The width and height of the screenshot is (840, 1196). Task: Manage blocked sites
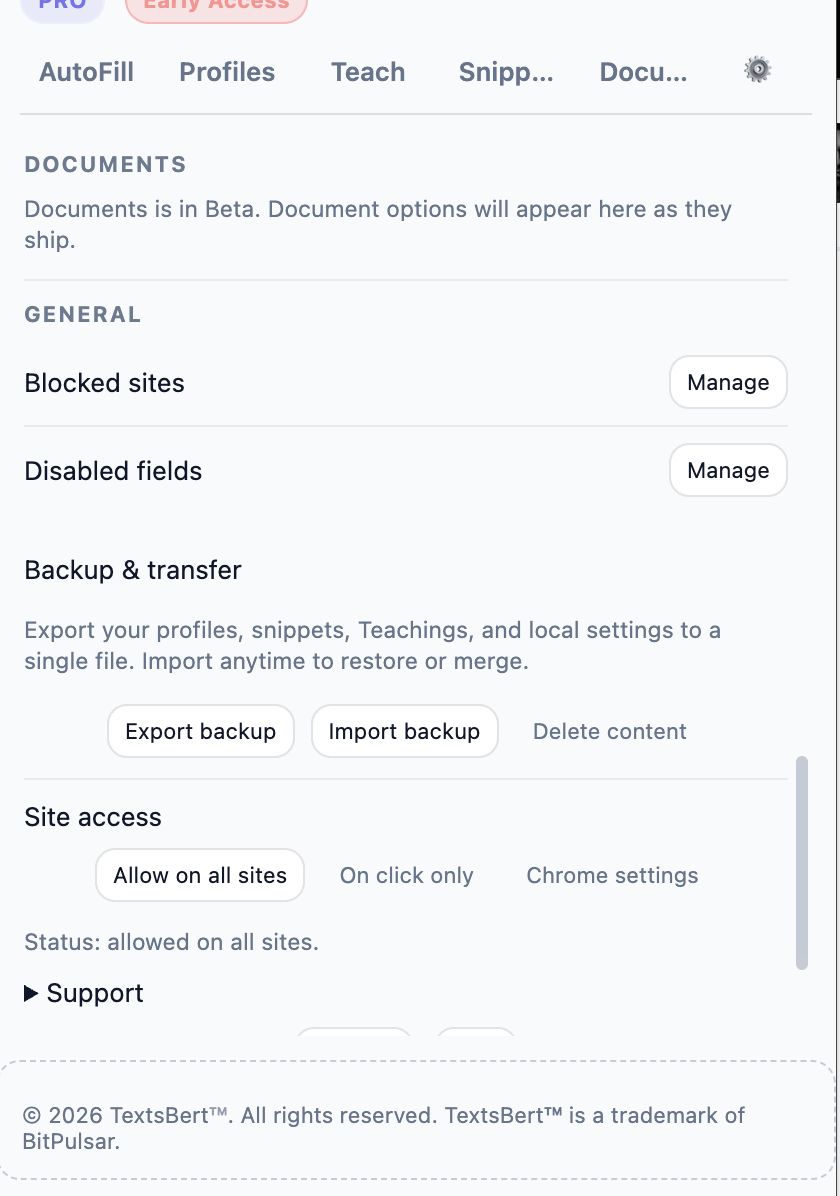point(728,382)
